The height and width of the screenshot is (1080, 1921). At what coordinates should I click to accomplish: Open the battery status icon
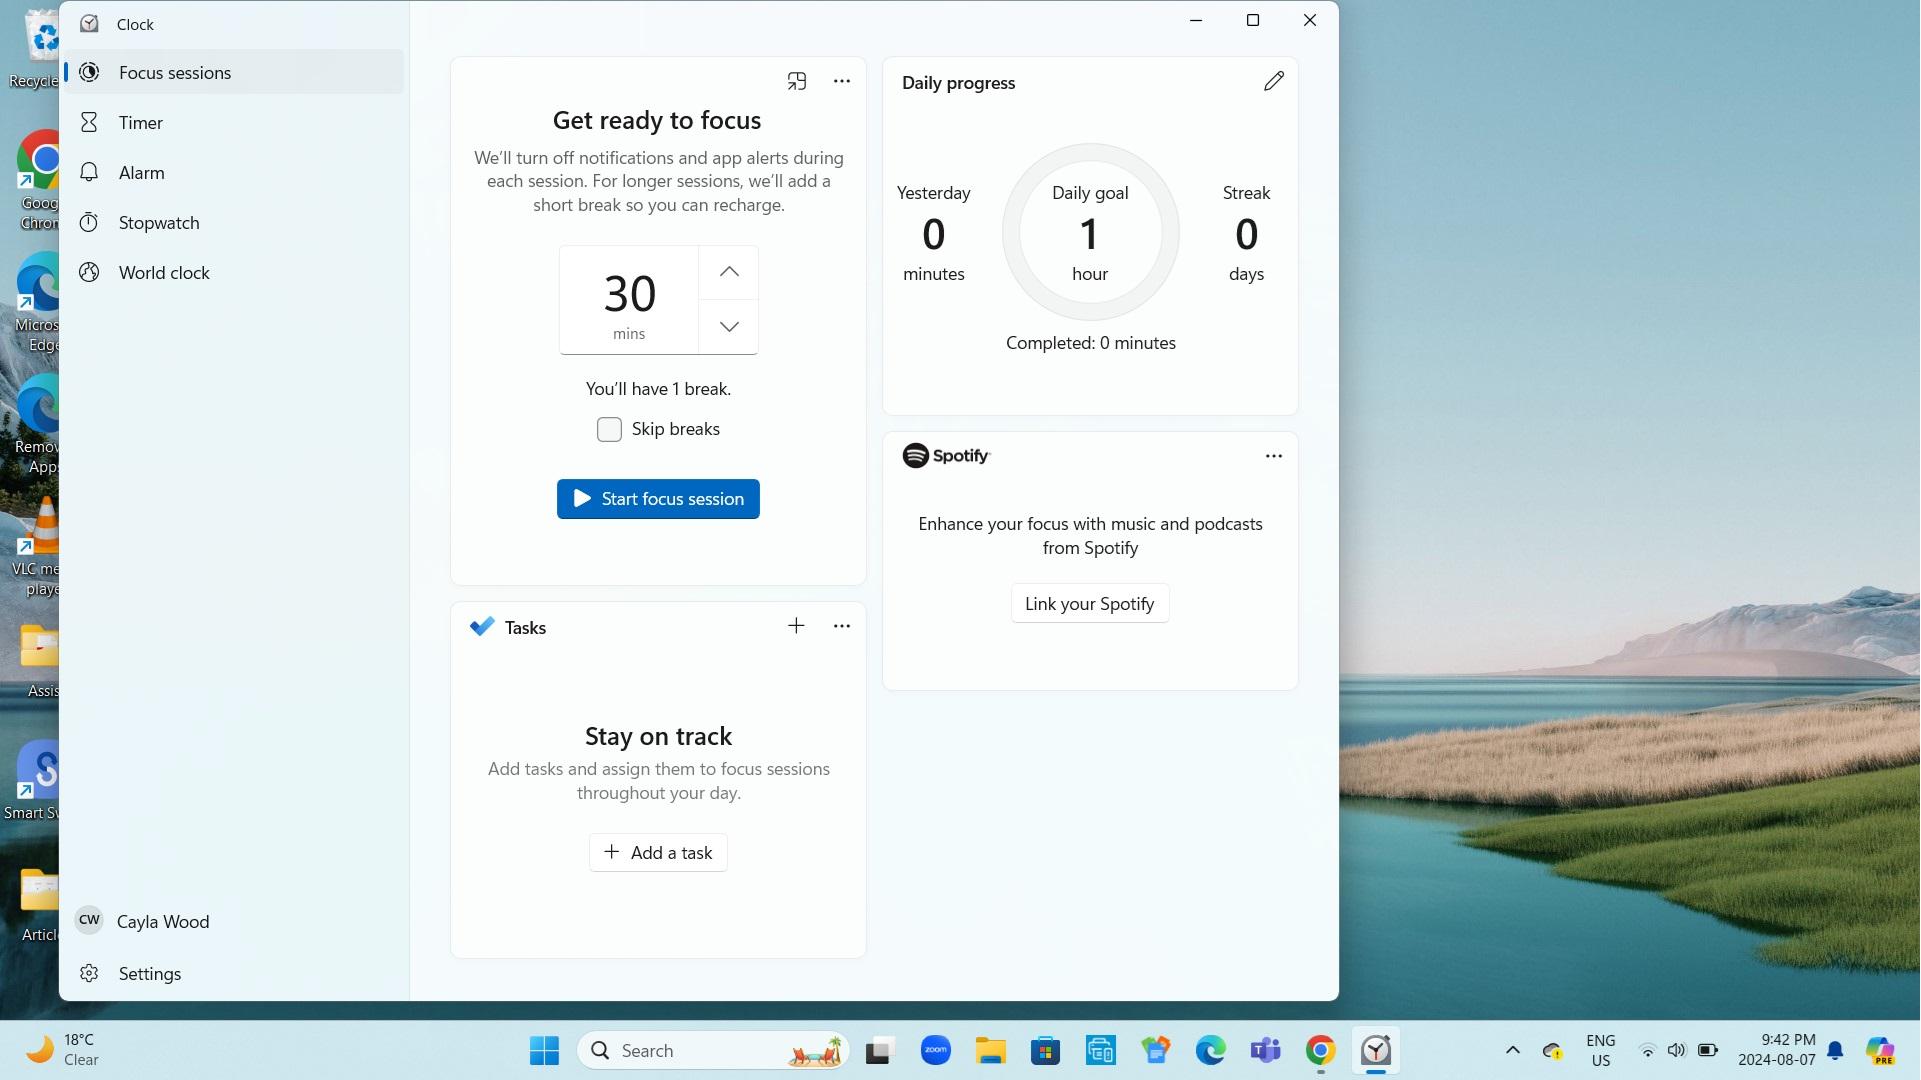pyautogui.click(x=1708, y=1051)
